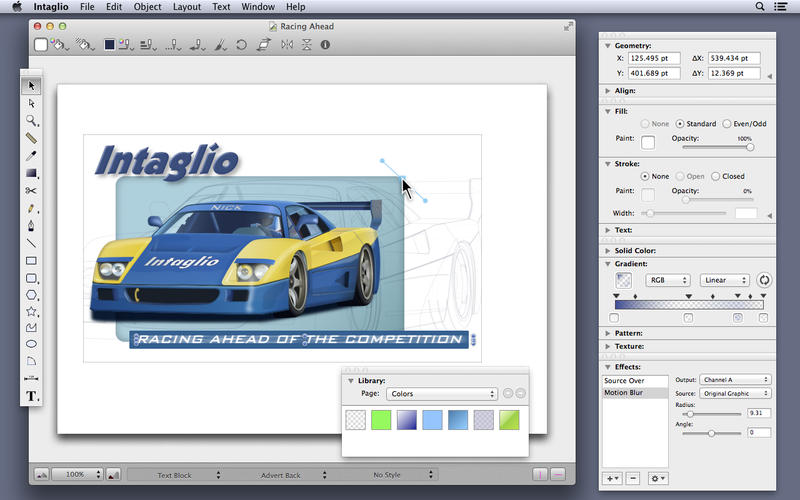
Task: Open the Window menu
Action: (258, 7)
